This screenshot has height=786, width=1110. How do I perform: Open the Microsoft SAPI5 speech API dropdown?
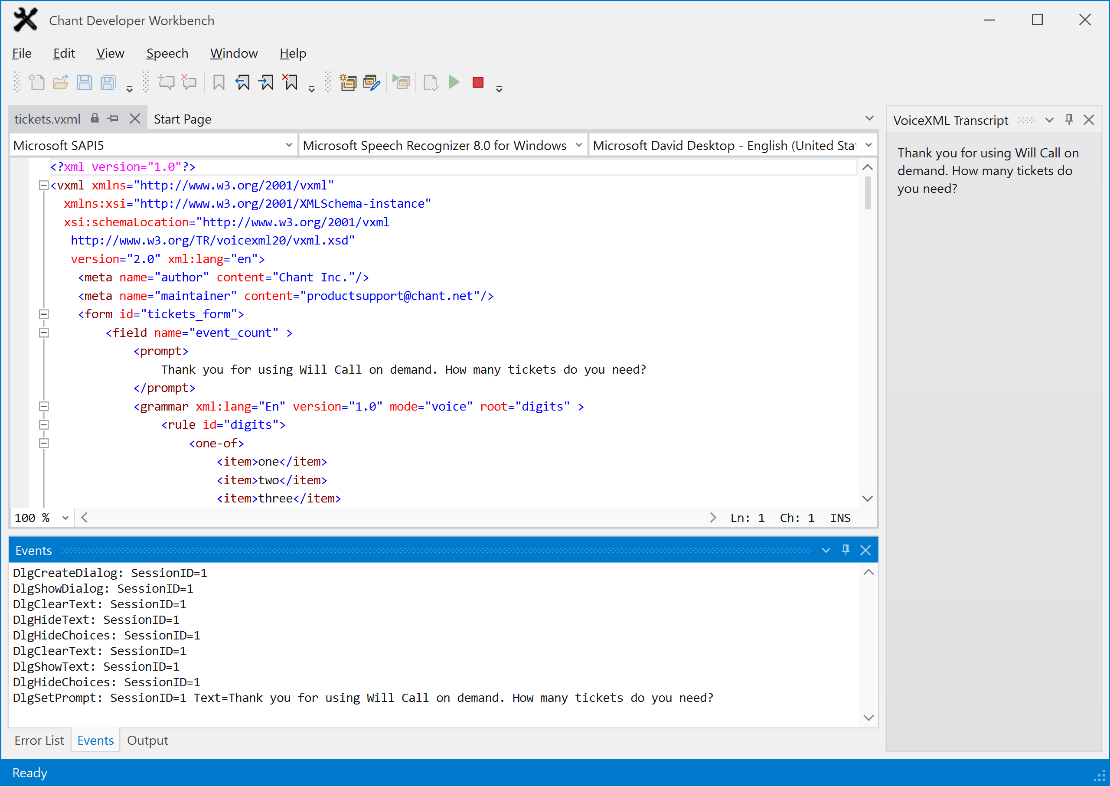point(289,145)
